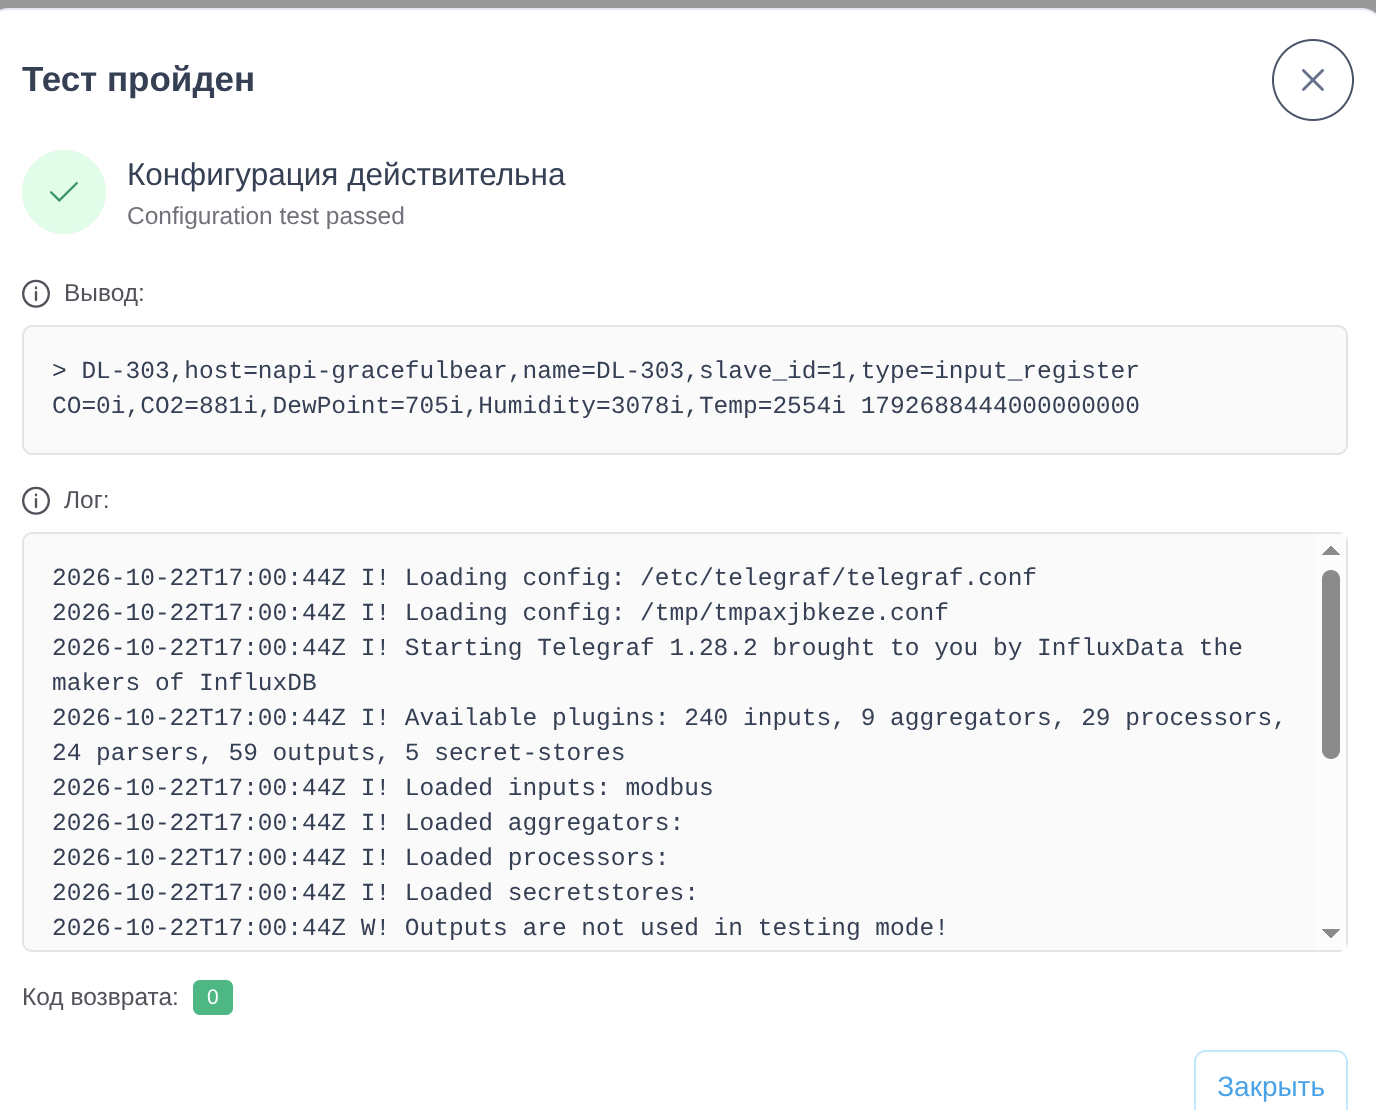The width and height of the screenshot is (1376, 1110).
Task: Click the Конфигурация действительна heading
Action: [346, 175]
